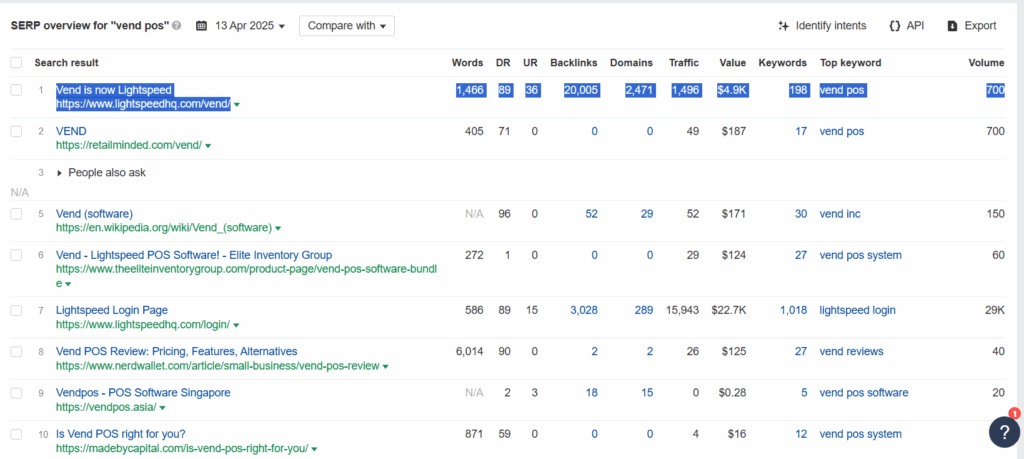Screen dimensions: 1024x459
Task: Click the API curly braces icon
Action: pyautogui.click(x=895, y=26)
